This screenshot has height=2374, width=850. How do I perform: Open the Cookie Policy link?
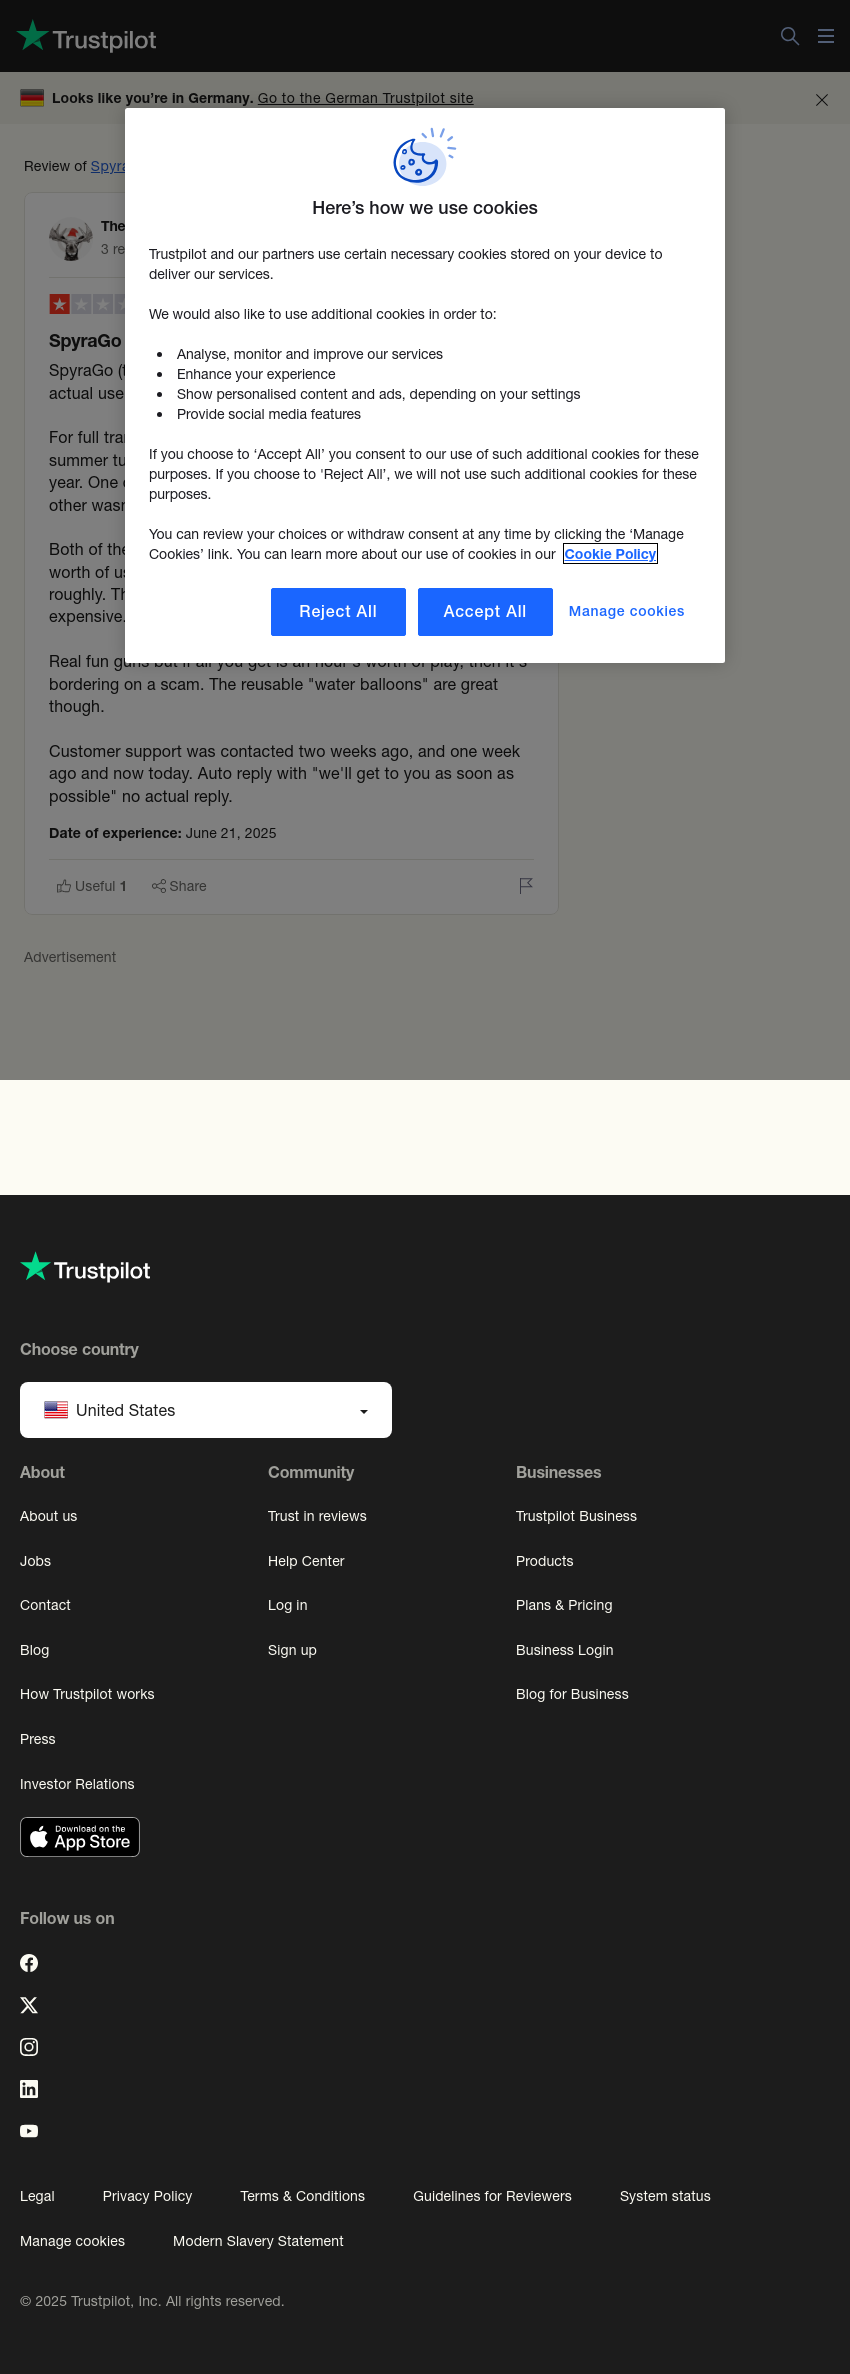coord(610,554)
